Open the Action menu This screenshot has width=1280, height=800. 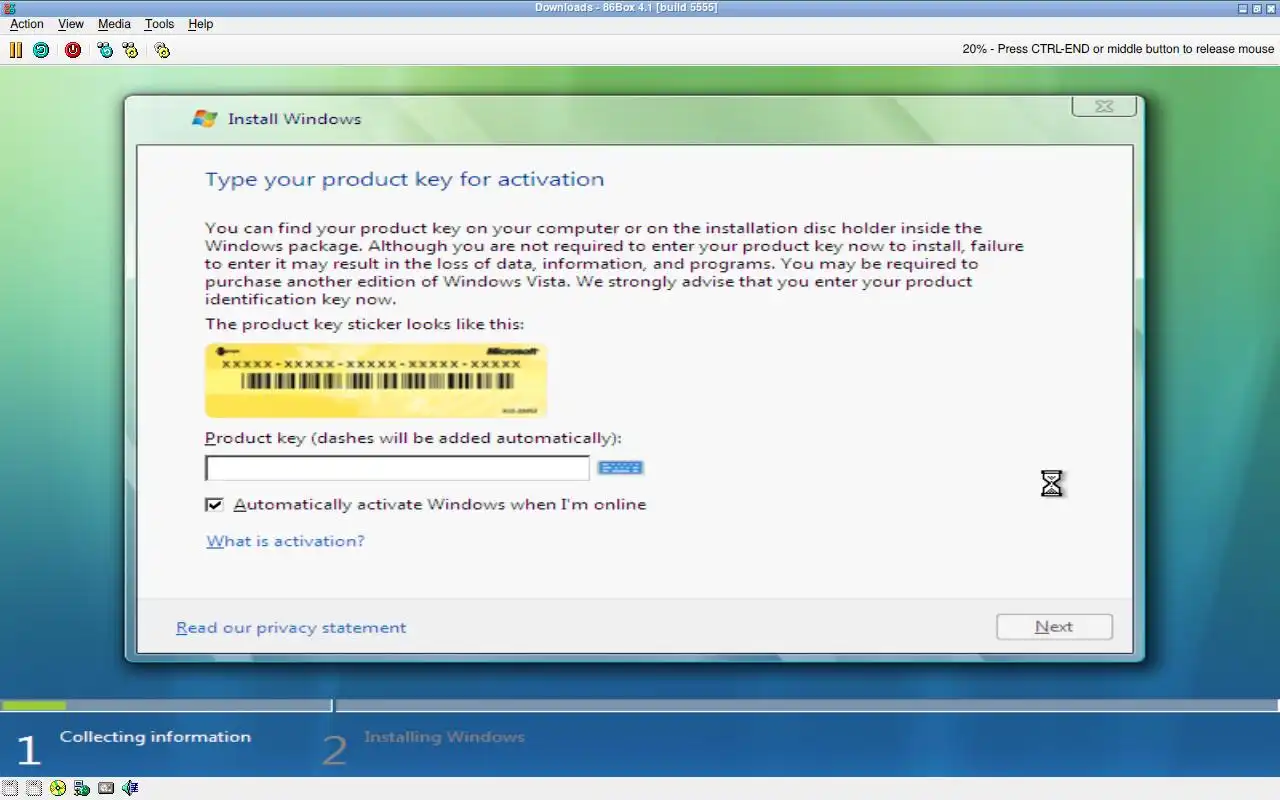point(27,24)
